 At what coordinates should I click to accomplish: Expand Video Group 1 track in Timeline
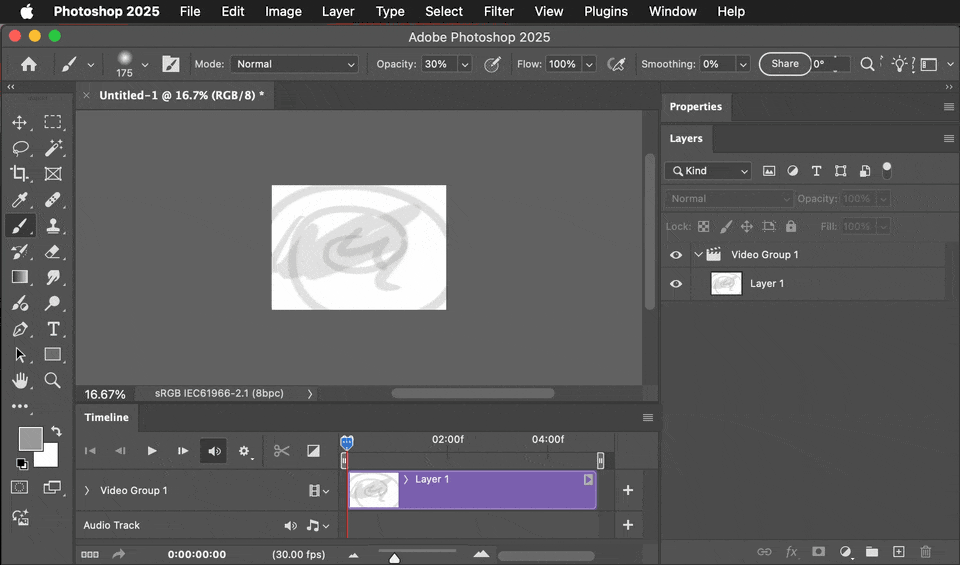87,491
